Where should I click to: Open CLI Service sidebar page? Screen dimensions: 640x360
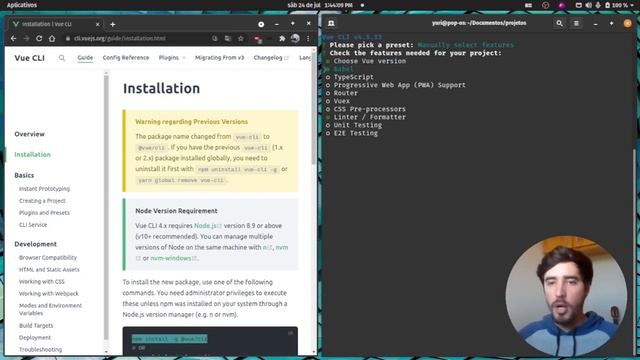(x=33, y=225)
